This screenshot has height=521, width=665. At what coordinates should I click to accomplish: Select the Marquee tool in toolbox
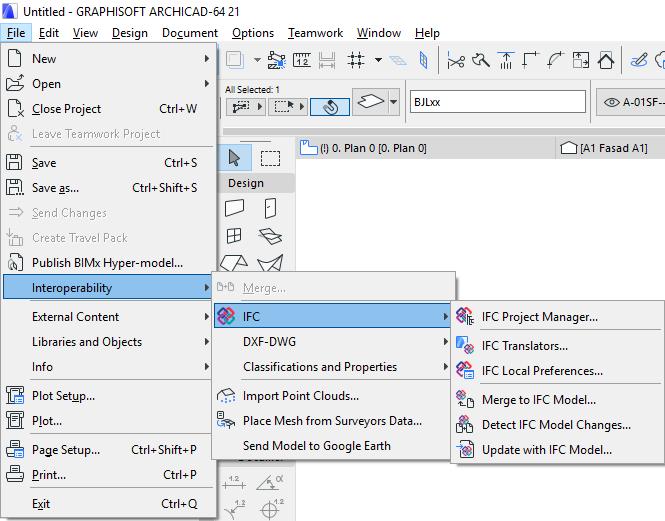(x=270, y=158)
